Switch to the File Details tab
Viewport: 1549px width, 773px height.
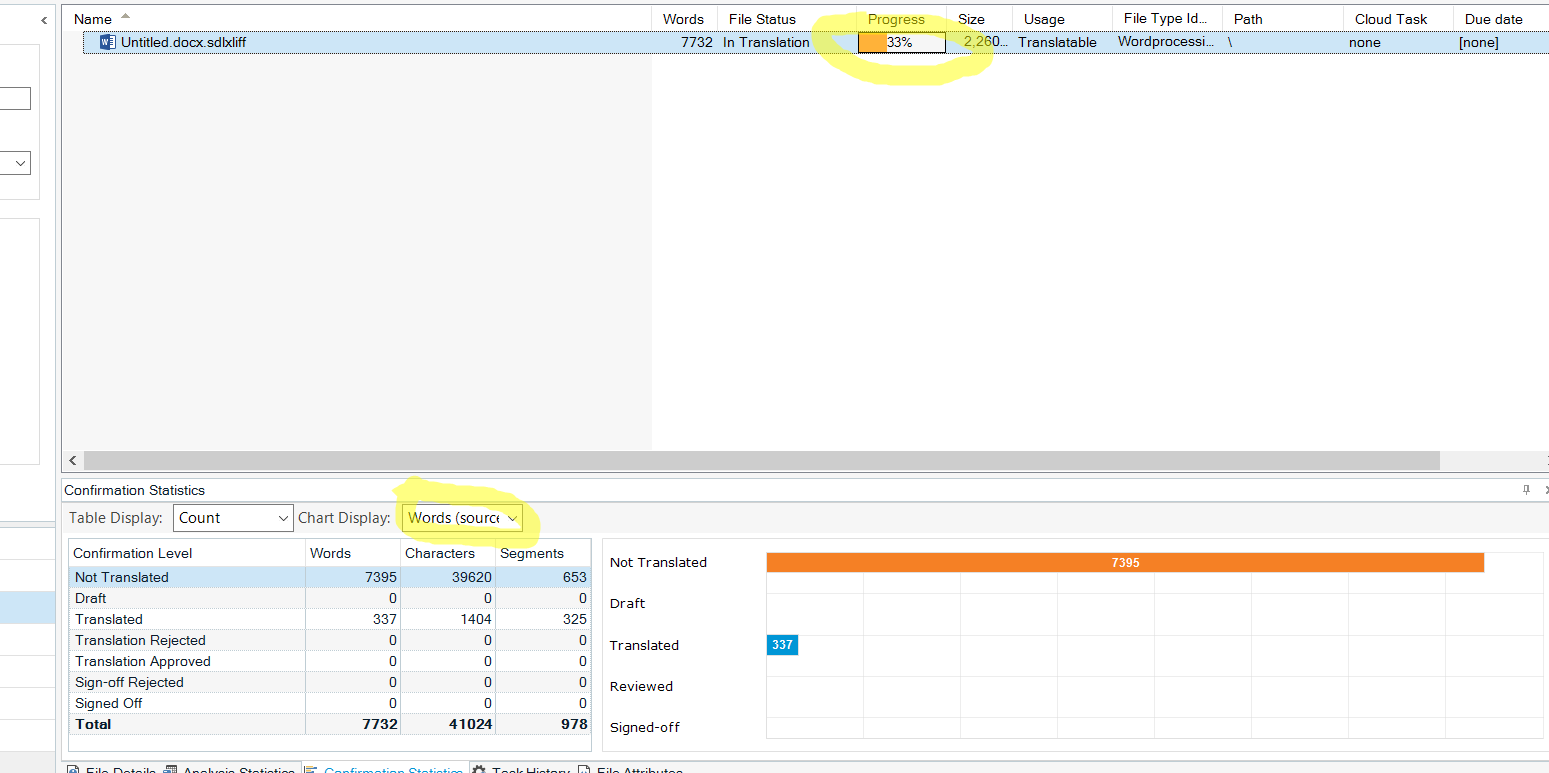click(x=111, y=771)
